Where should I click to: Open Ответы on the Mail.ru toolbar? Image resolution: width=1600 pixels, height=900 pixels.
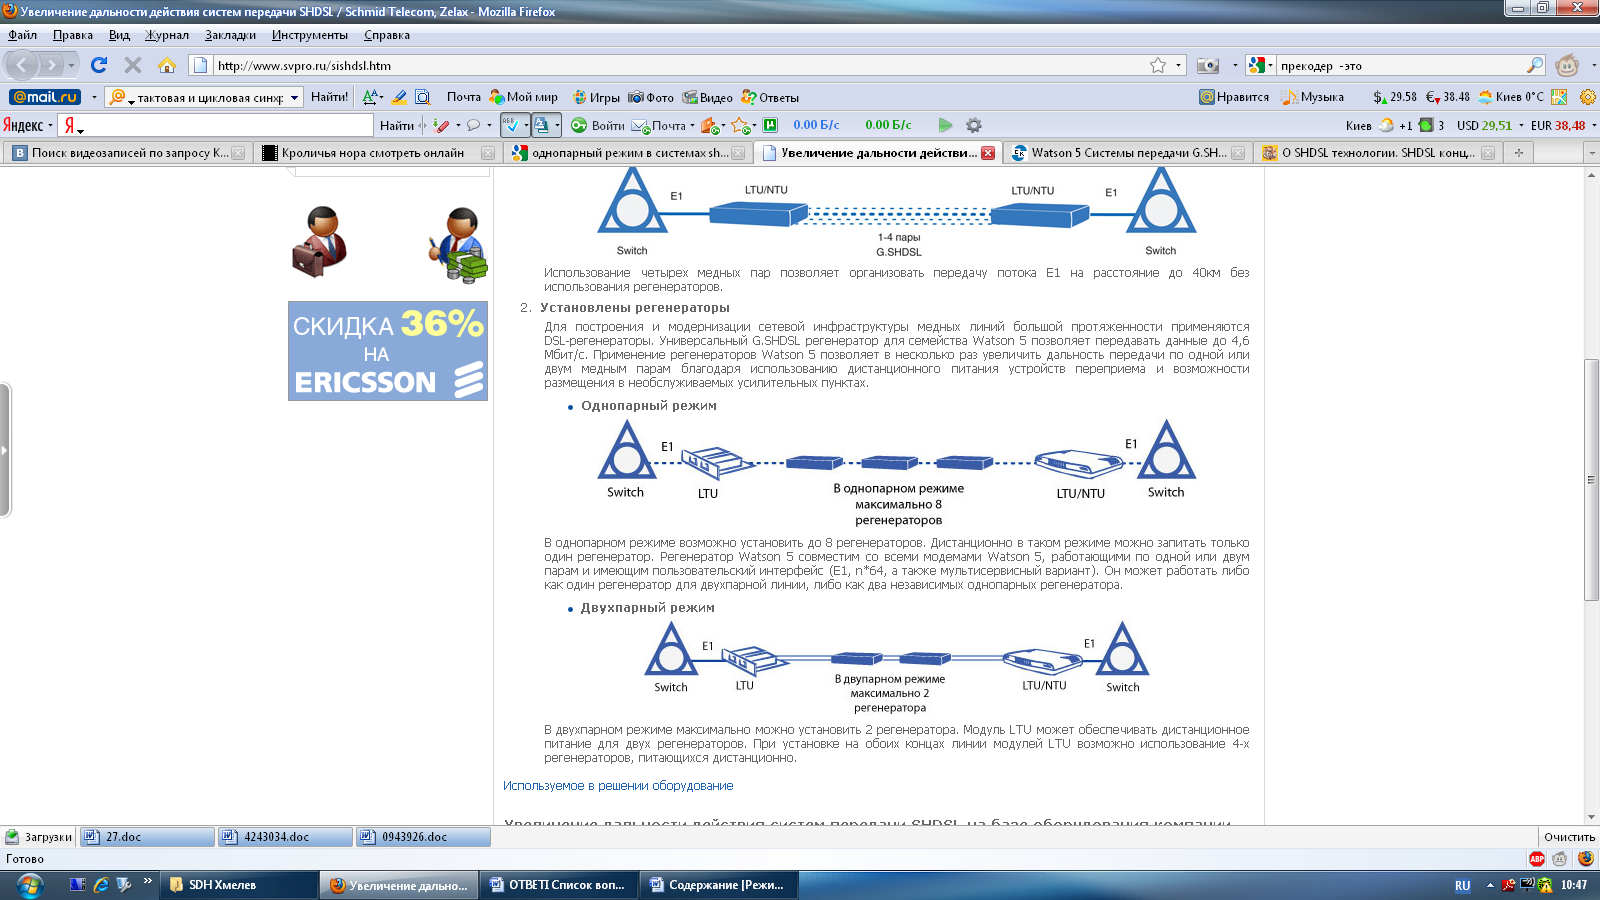tap(770, 97)
